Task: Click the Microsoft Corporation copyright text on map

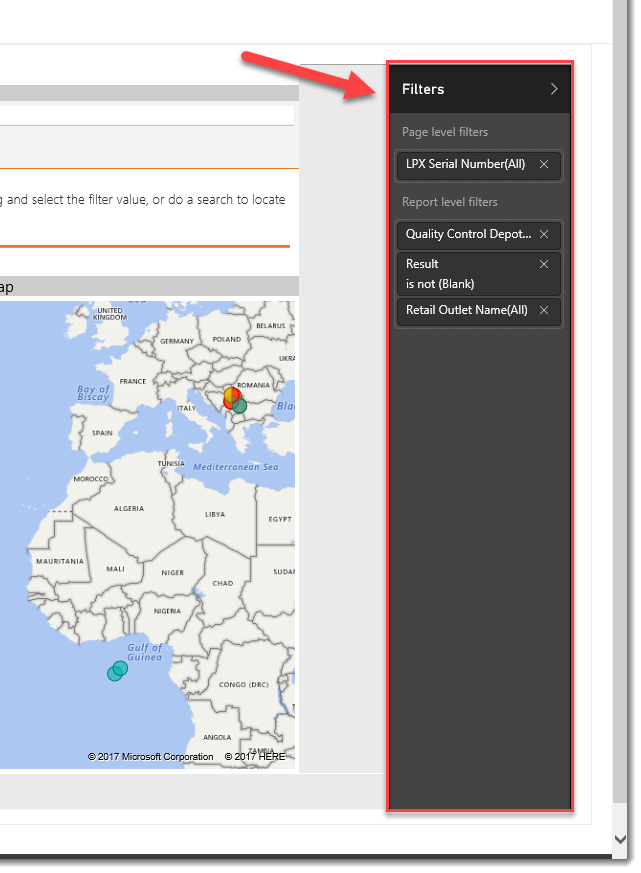Action: (x=150, y=757)
